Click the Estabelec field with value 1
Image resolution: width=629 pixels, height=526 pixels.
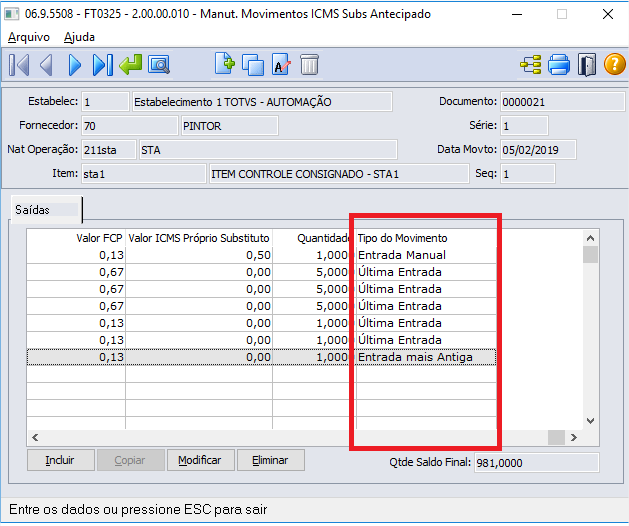coord(105,102)
